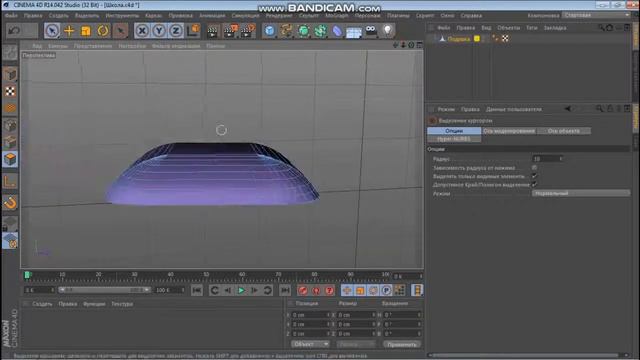Open the Анимация menu
This screenshot has width=640, height=360.
212,16
